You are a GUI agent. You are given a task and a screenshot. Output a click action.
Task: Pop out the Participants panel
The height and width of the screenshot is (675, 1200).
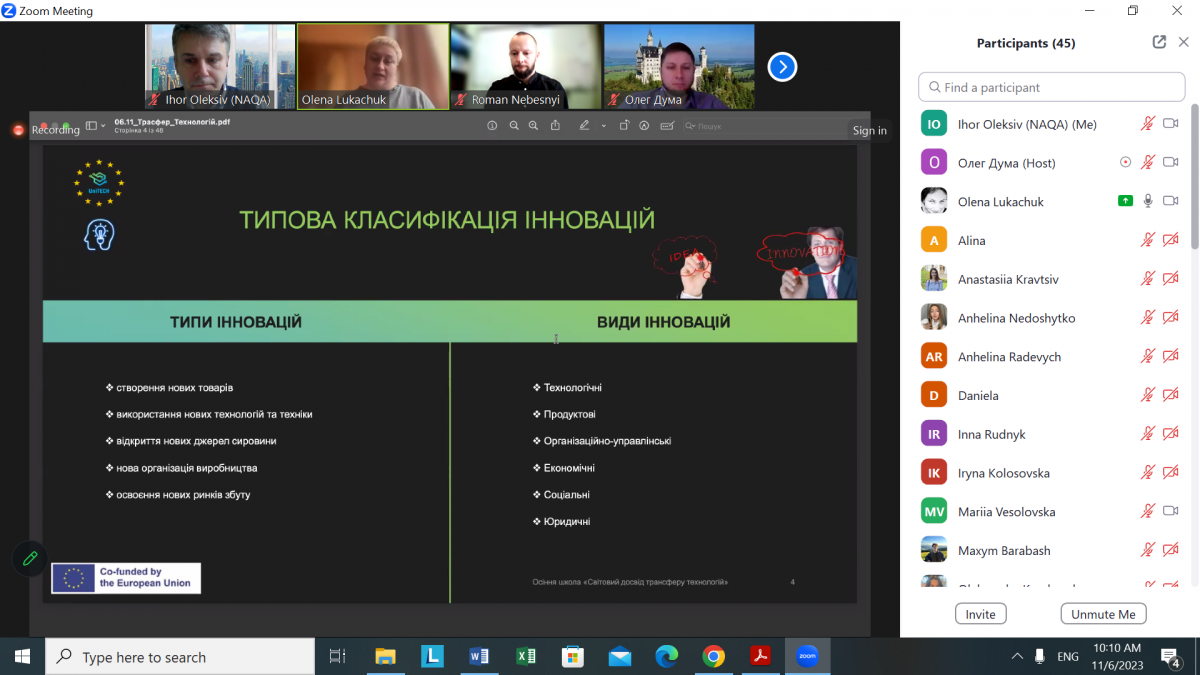tap(1158, 42)
